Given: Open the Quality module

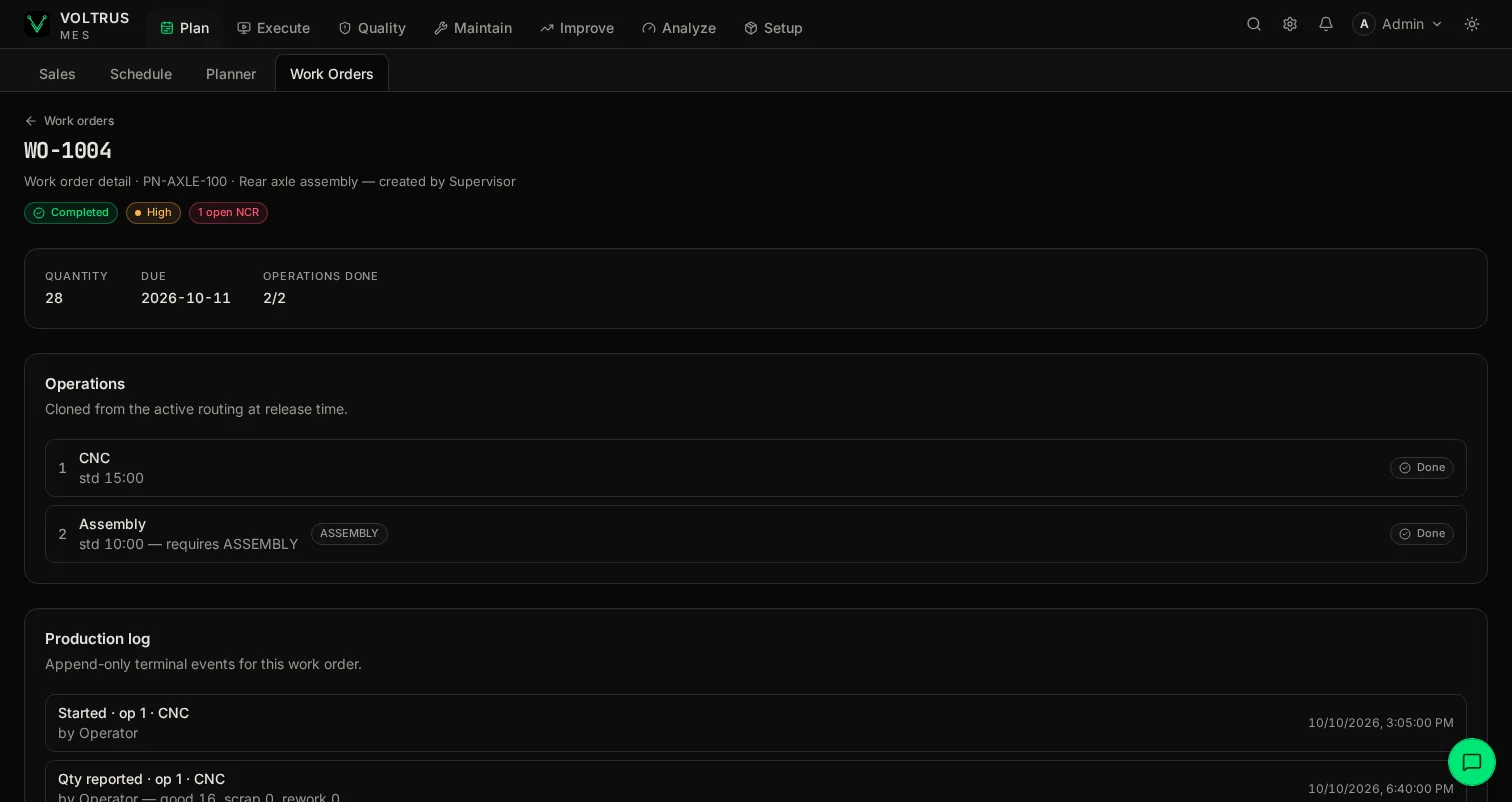Looking at the screenshot, I should coord(372,28).
